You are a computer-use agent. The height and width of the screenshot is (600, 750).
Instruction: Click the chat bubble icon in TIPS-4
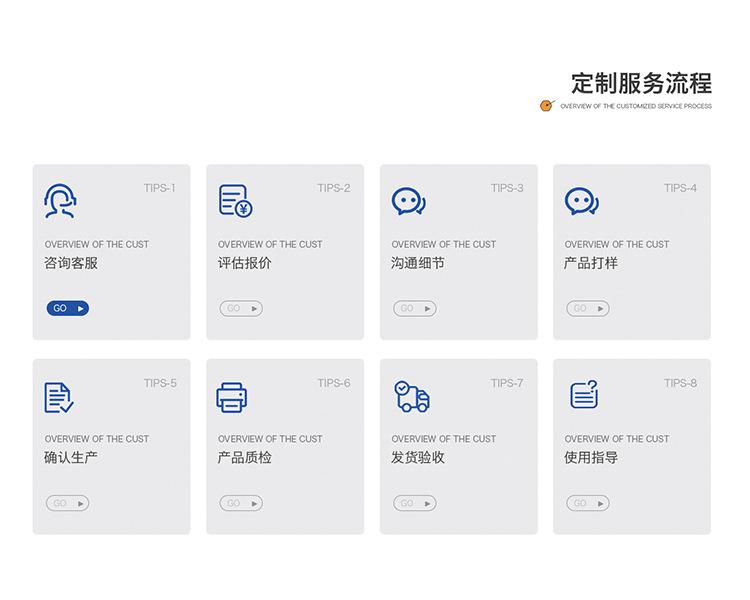click(x=582, y=201)
